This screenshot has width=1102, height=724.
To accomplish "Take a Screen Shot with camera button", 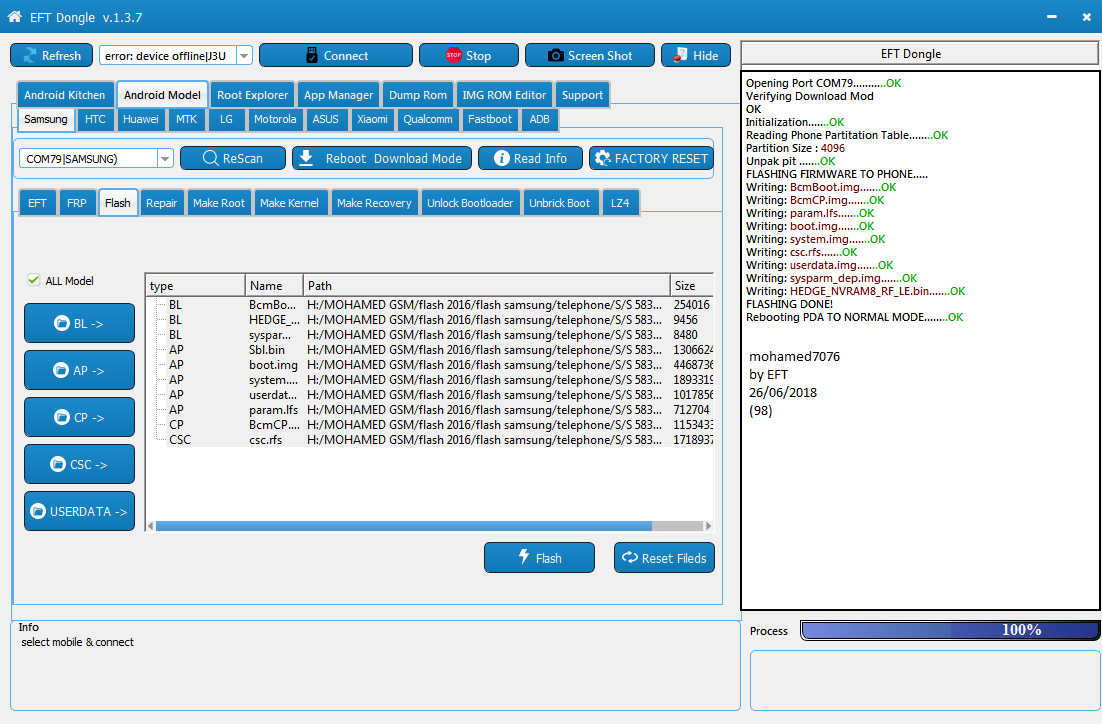I will click(590, 56).
